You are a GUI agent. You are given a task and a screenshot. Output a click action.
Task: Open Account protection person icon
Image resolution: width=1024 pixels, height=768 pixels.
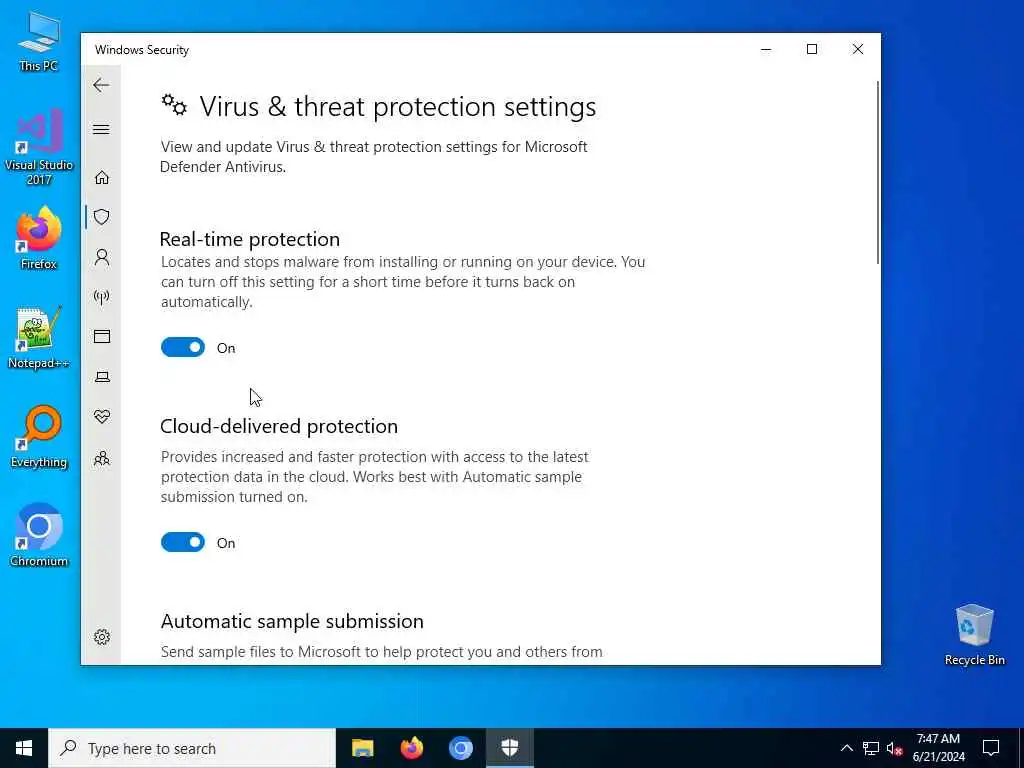102,257
